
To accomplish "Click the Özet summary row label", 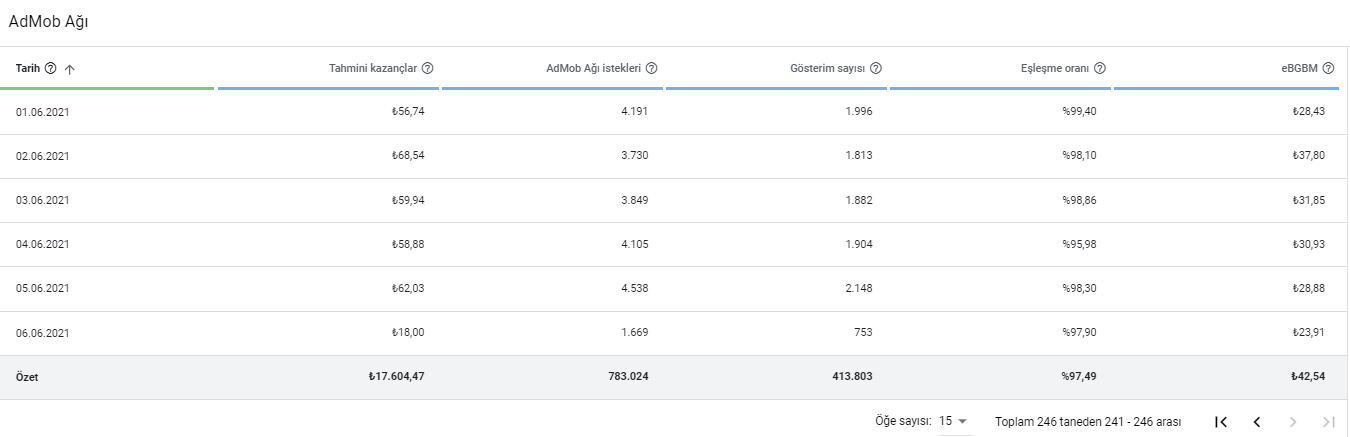I will tap(27, 377).
